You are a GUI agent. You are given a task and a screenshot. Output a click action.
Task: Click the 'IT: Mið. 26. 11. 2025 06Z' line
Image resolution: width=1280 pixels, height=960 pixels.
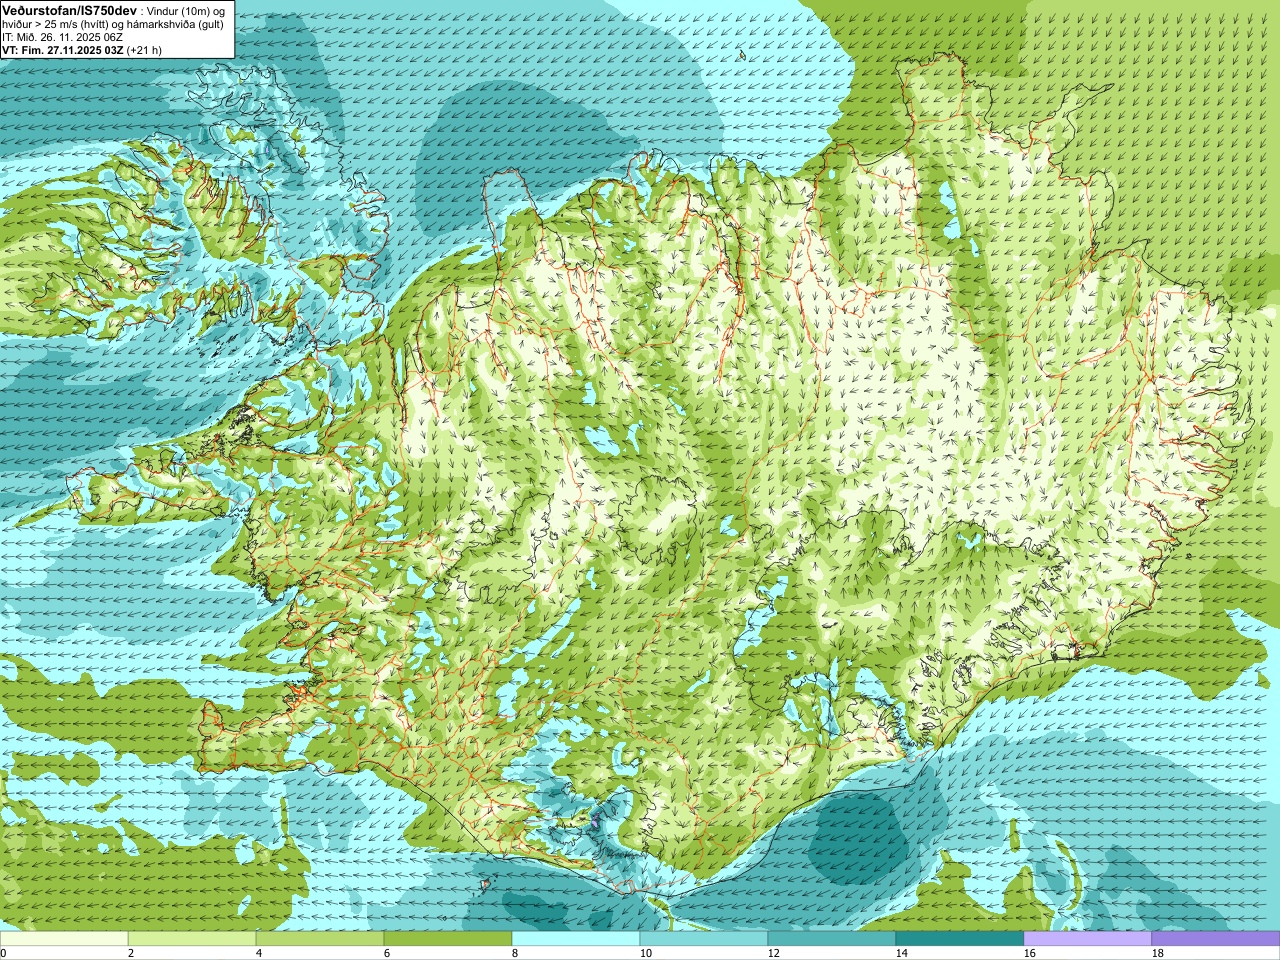click(x=63, y=36)
